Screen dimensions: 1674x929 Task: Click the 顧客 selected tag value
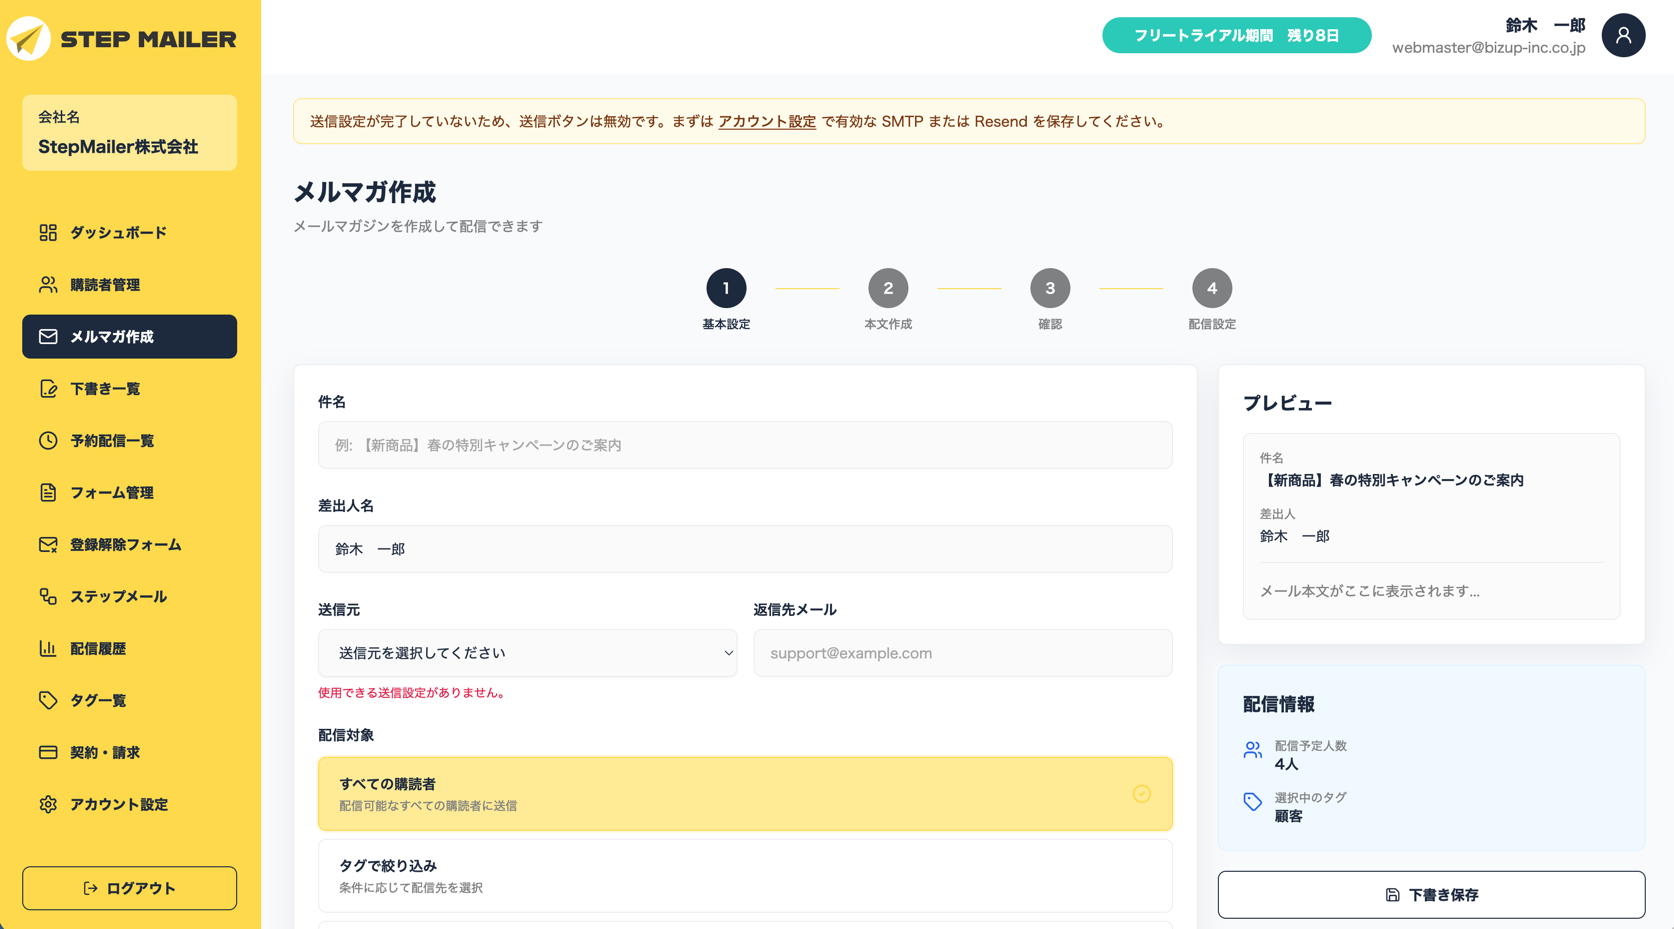tap(1288, 817)
